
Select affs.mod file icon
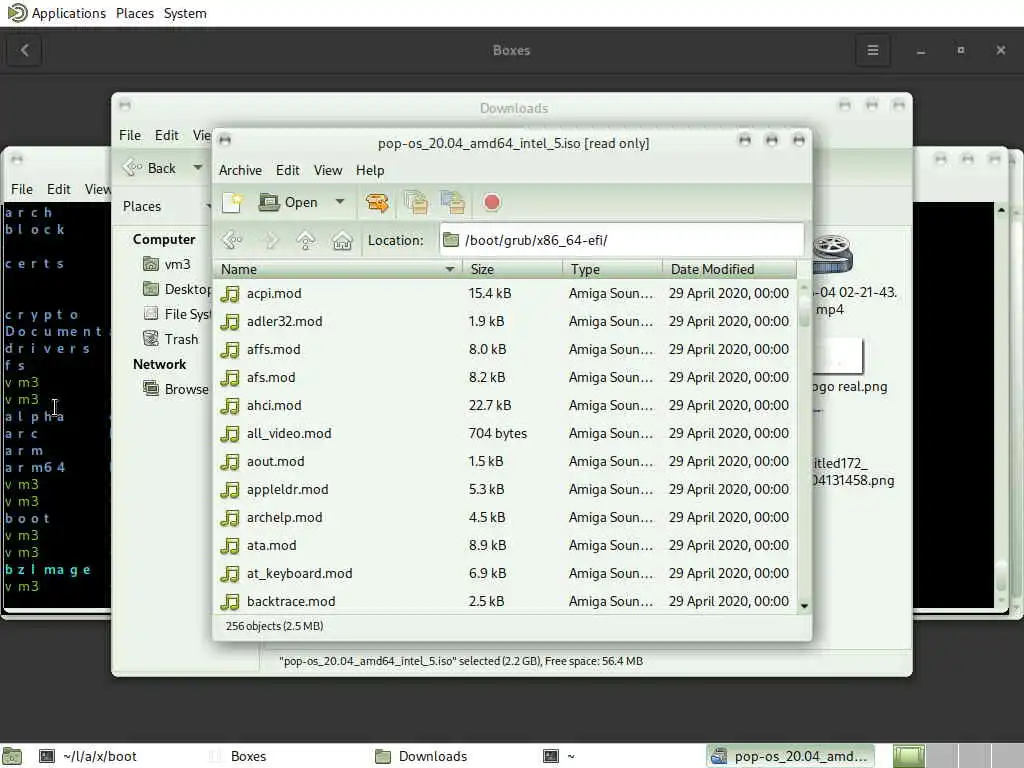pos(230,350)
